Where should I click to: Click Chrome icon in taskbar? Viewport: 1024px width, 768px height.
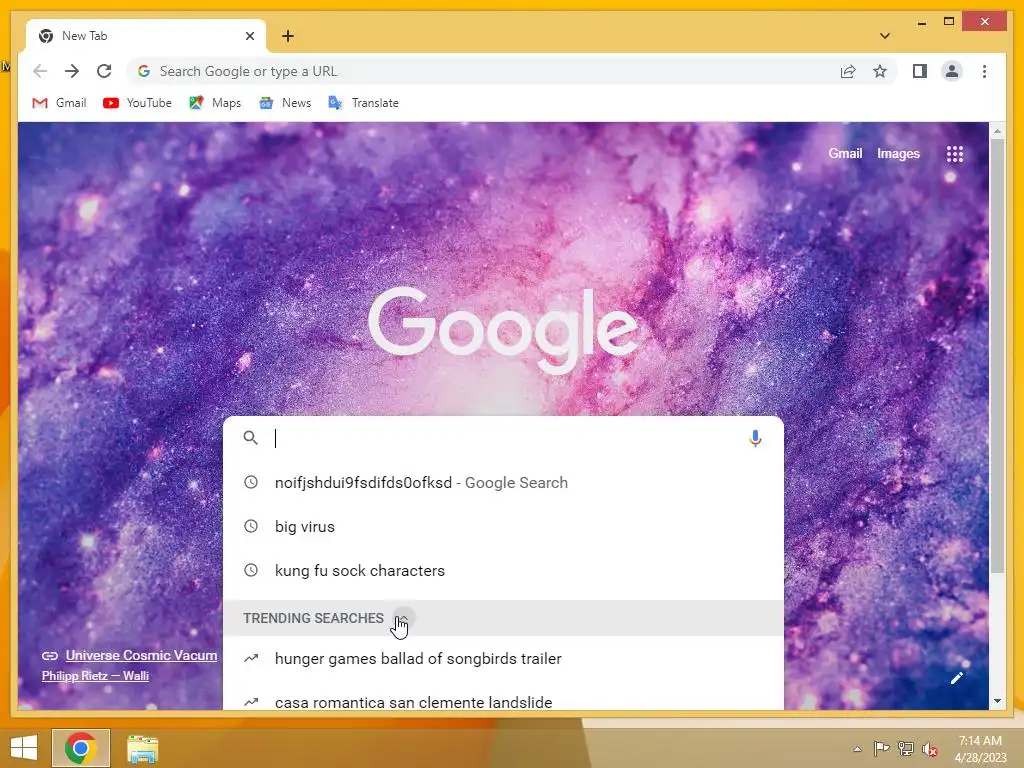click(x=81, y=748)
